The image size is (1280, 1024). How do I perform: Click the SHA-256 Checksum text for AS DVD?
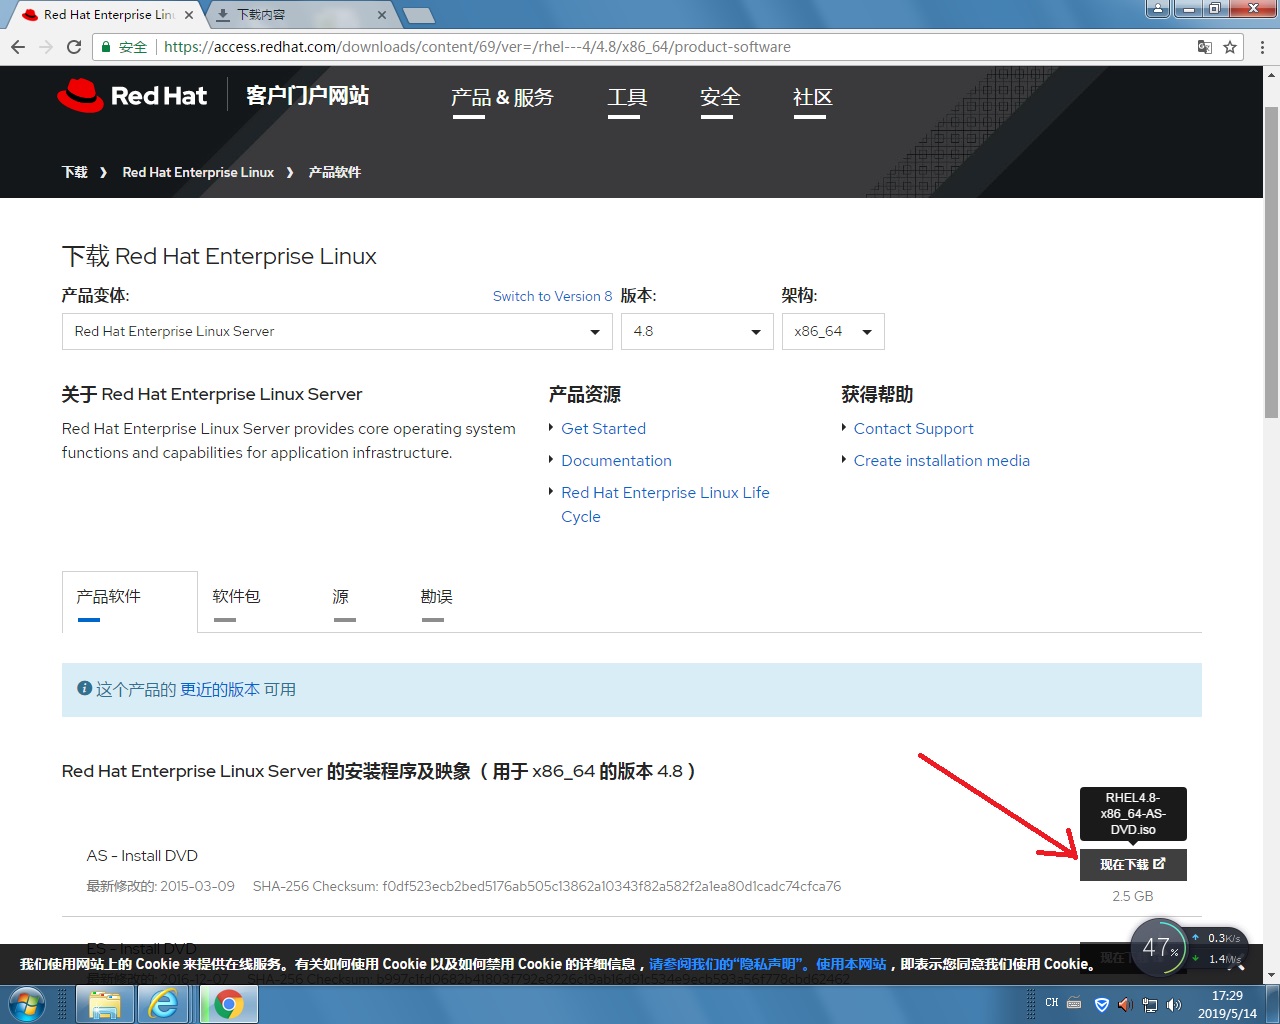[x=547, y=886]
